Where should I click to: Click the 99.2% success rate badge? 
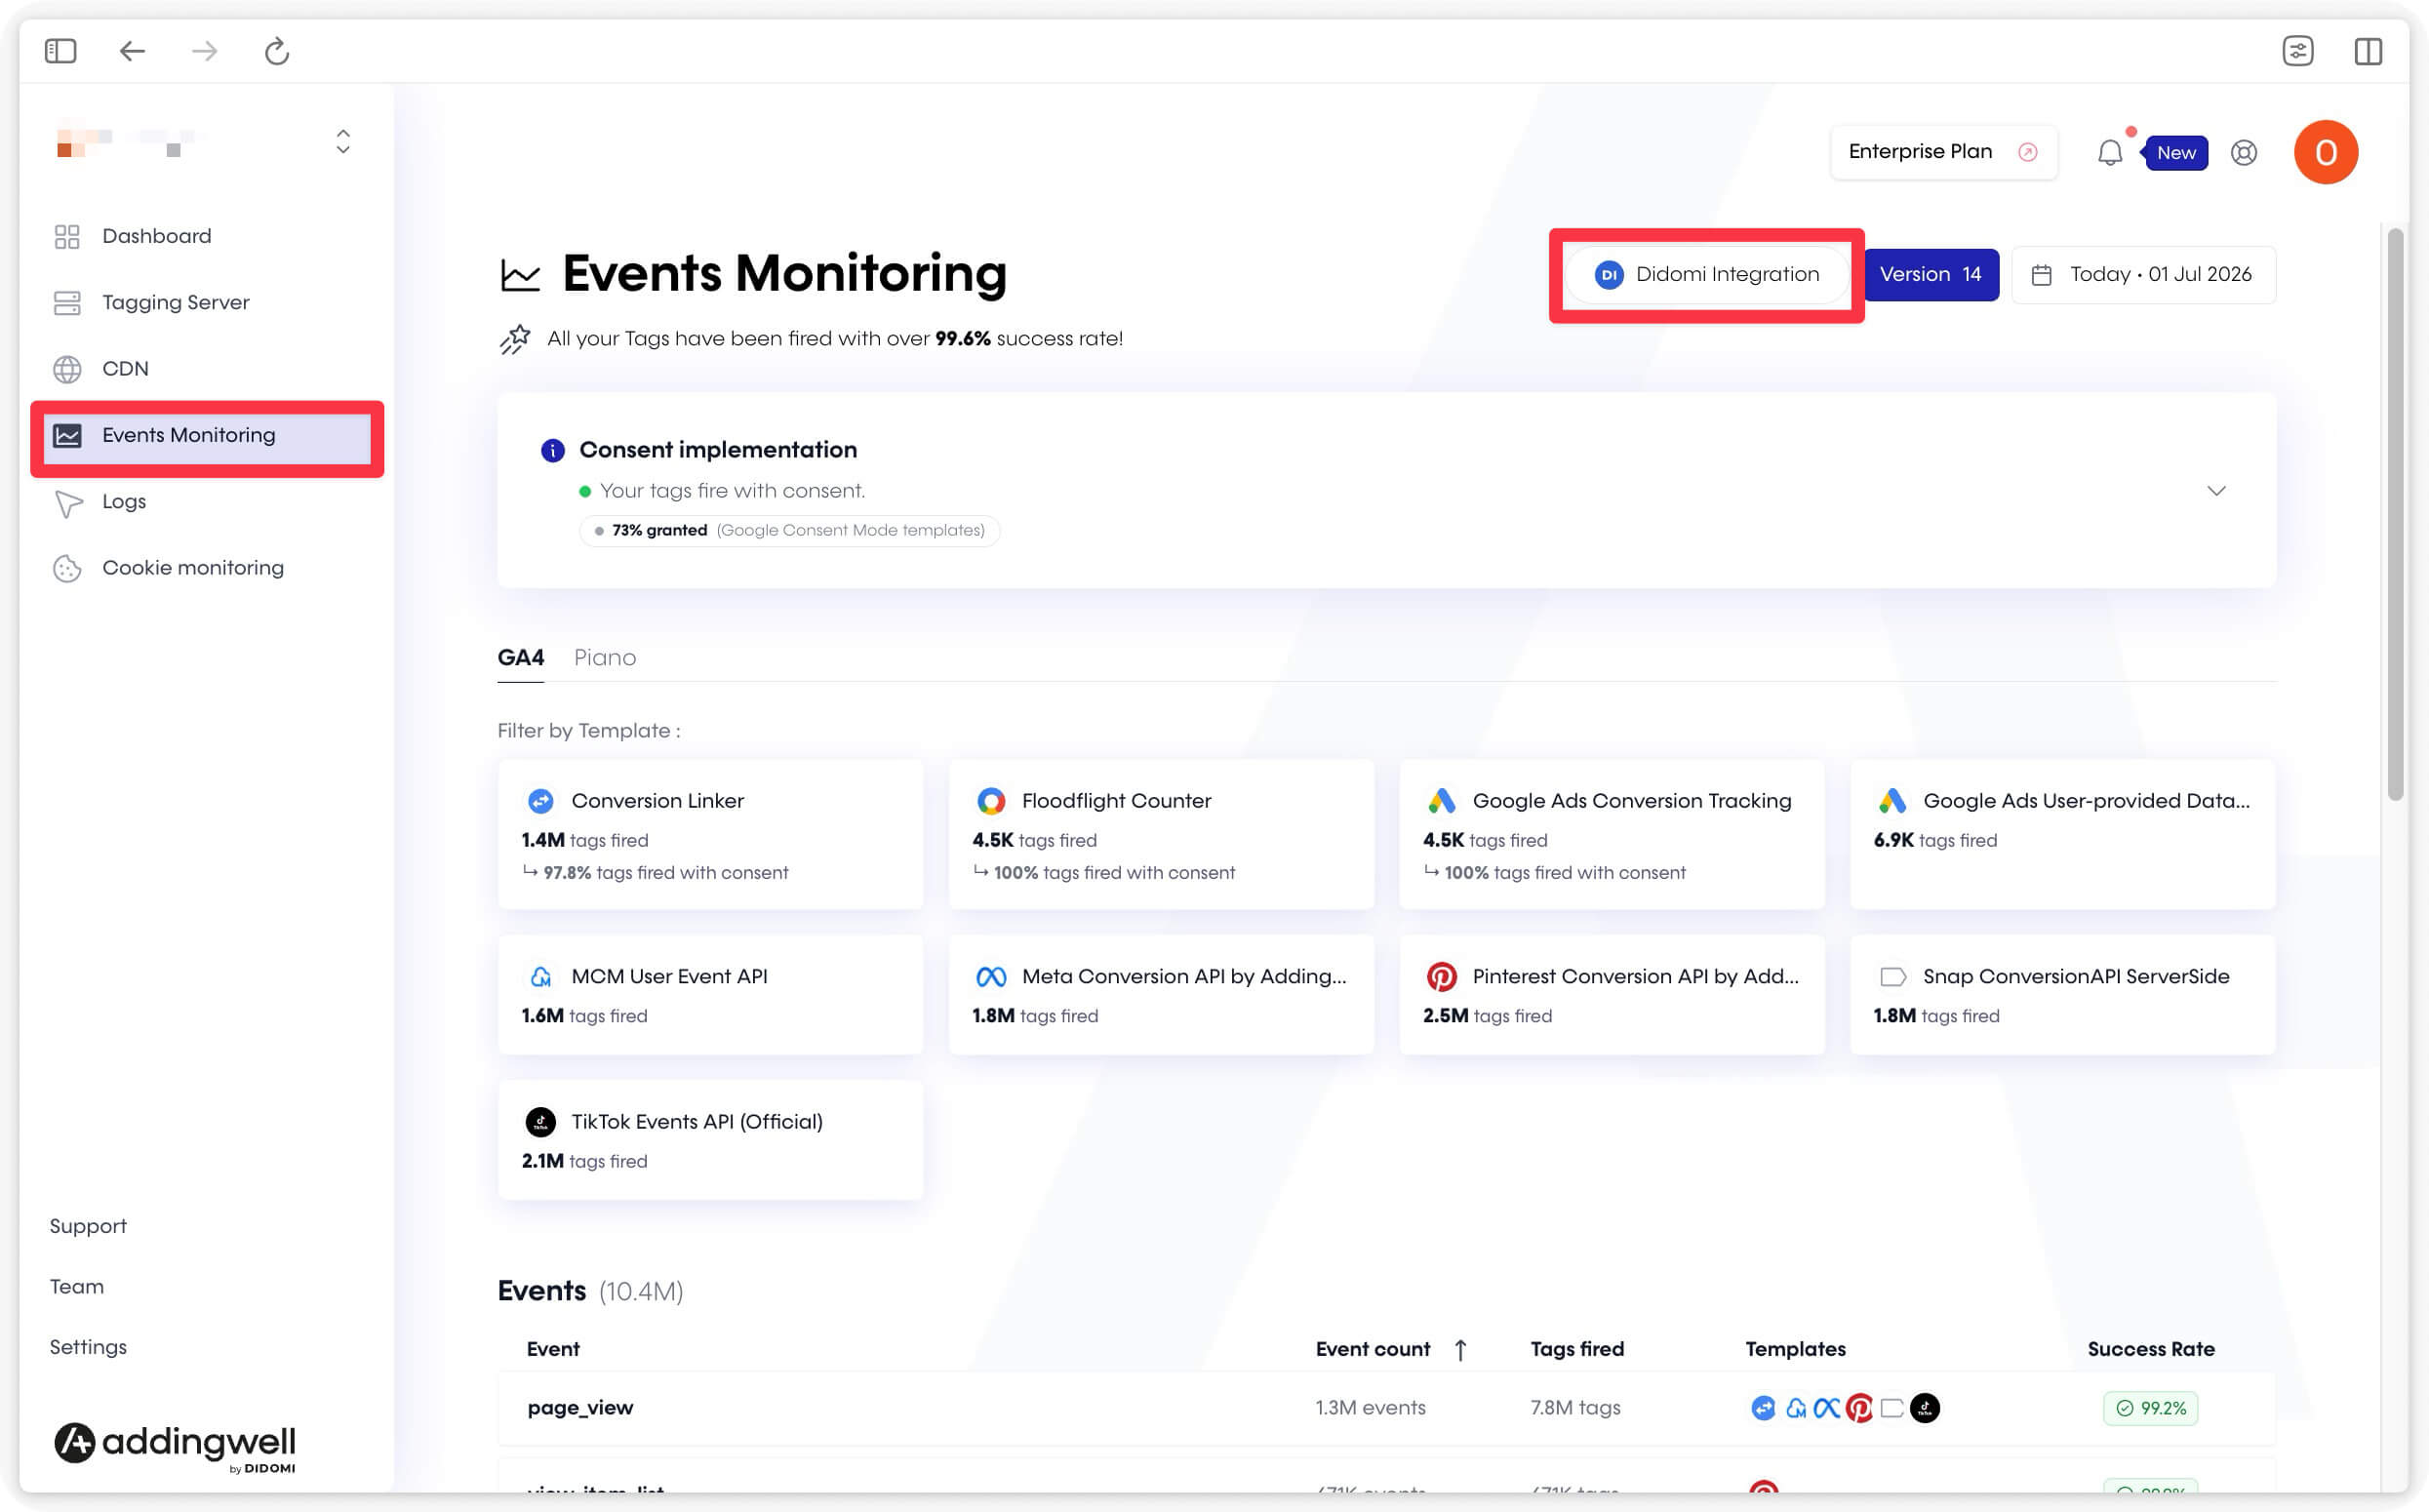click(2150, 1408)
